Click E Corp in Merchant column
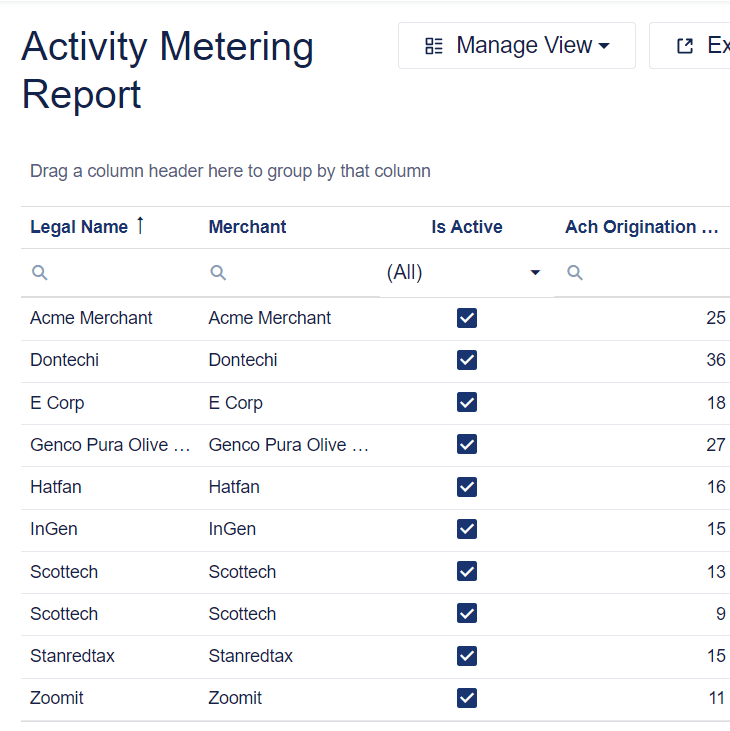The width and height of the screenshot is (730, 731). click(235, 403)
